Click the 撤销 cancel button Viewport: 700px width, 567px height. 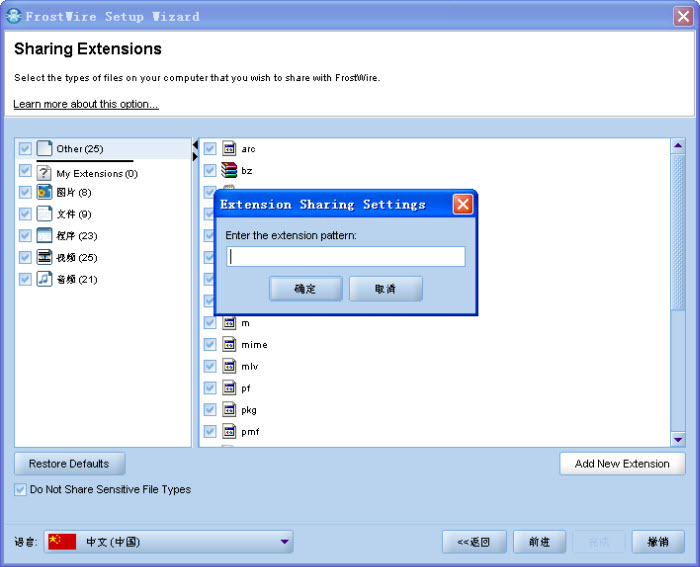pyautogui.click(x=658, y=542)
